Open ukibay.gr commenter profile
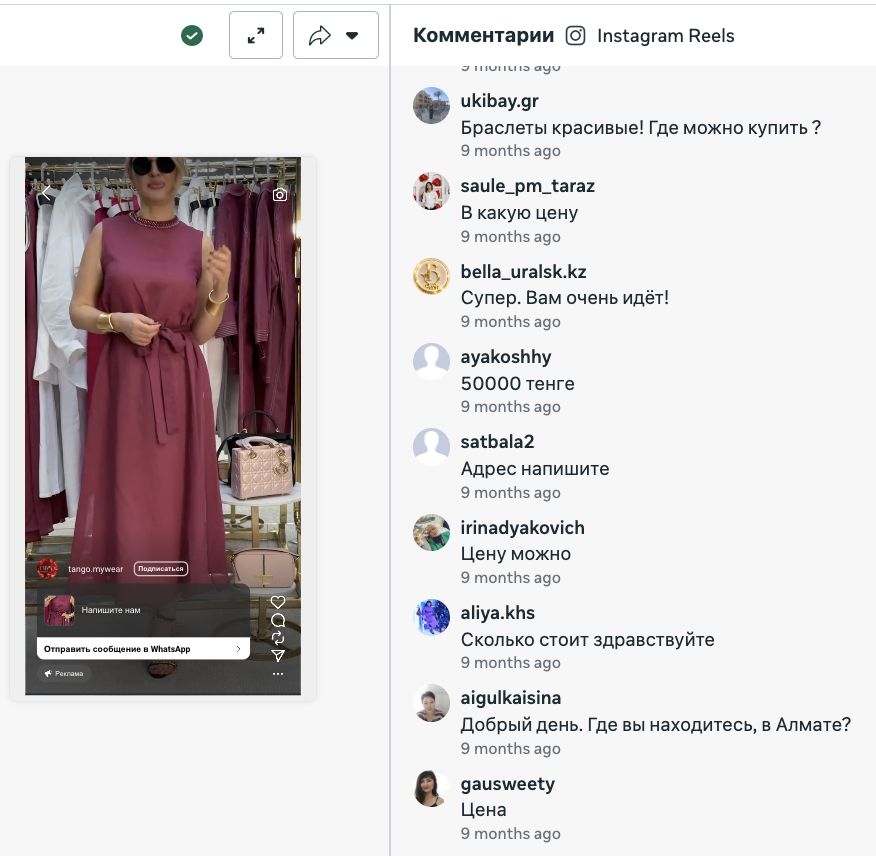Image resolution: width=876 pixels, height=856 pixels. (x=500, y=101)
